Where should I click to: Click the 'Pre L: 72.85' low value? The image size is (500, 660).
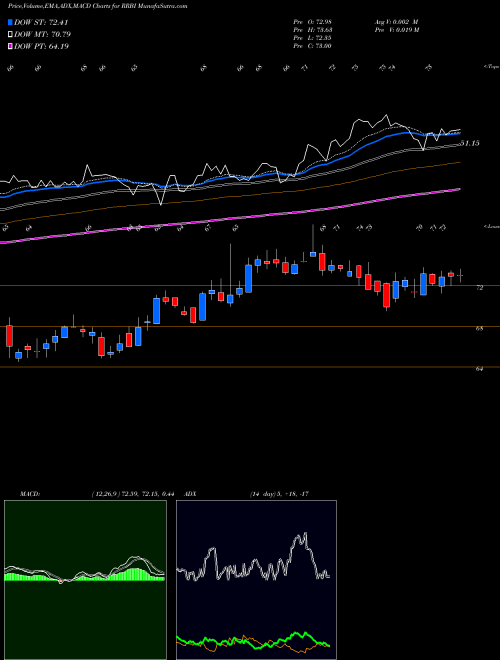click(313, 38)
